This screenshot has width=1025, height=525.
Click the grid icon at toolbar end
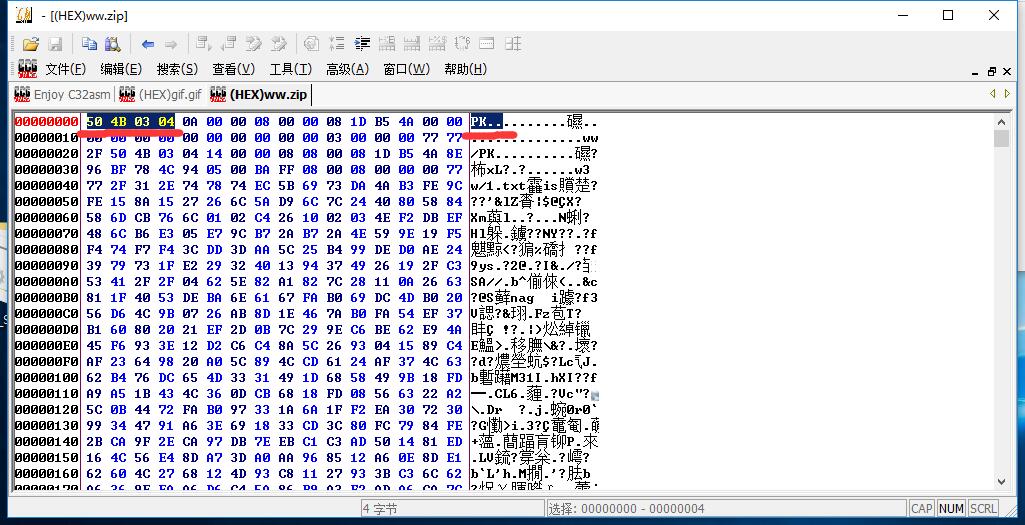[513, 44]
